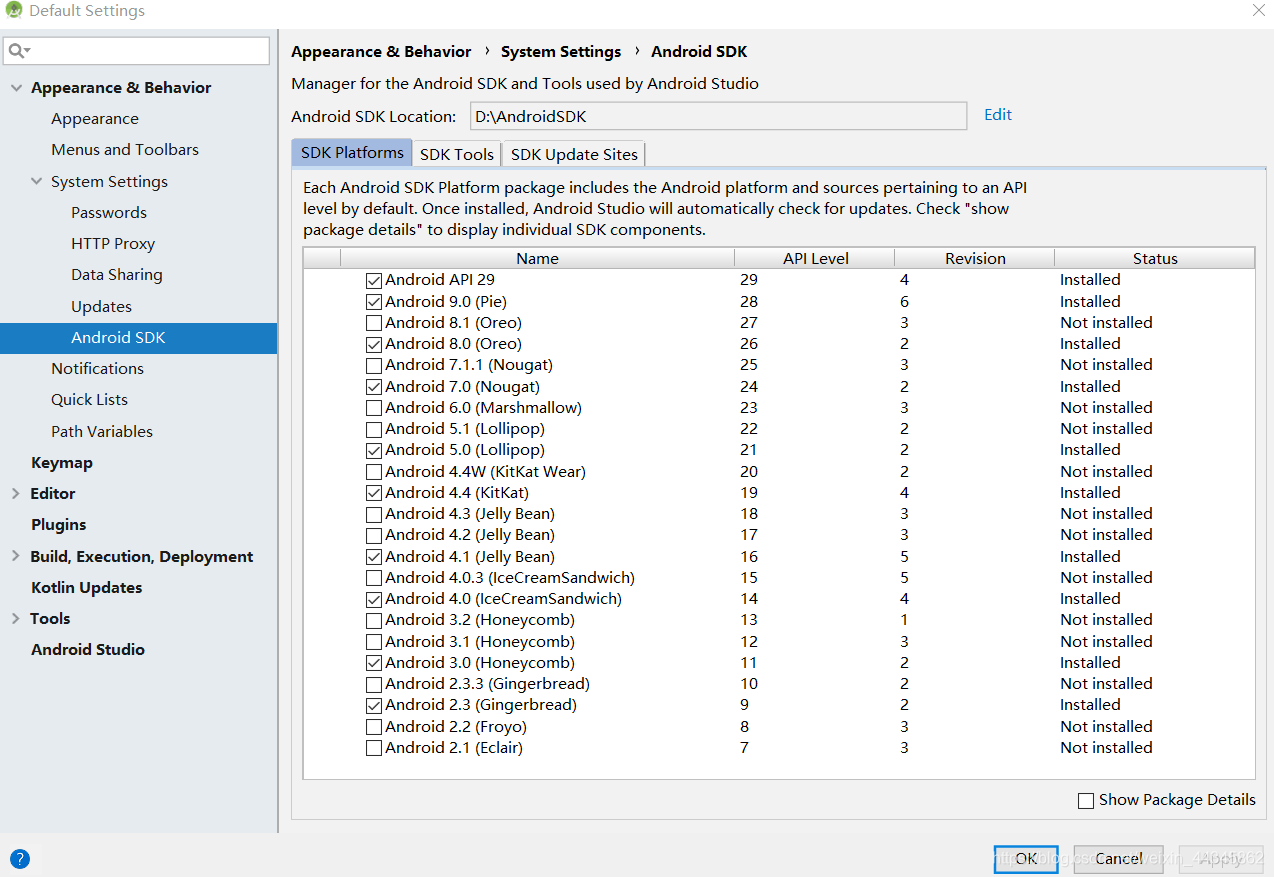
Task: Open Appearance settings in sidebar
Action: (95, 119)
